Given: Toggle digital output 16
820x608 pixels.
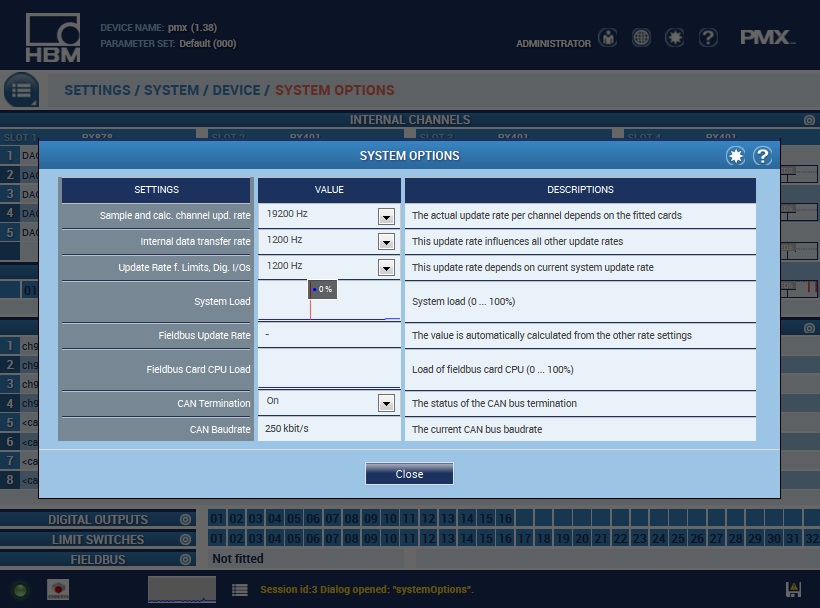Looking at the screenshot, I should [x=505, y=519].
